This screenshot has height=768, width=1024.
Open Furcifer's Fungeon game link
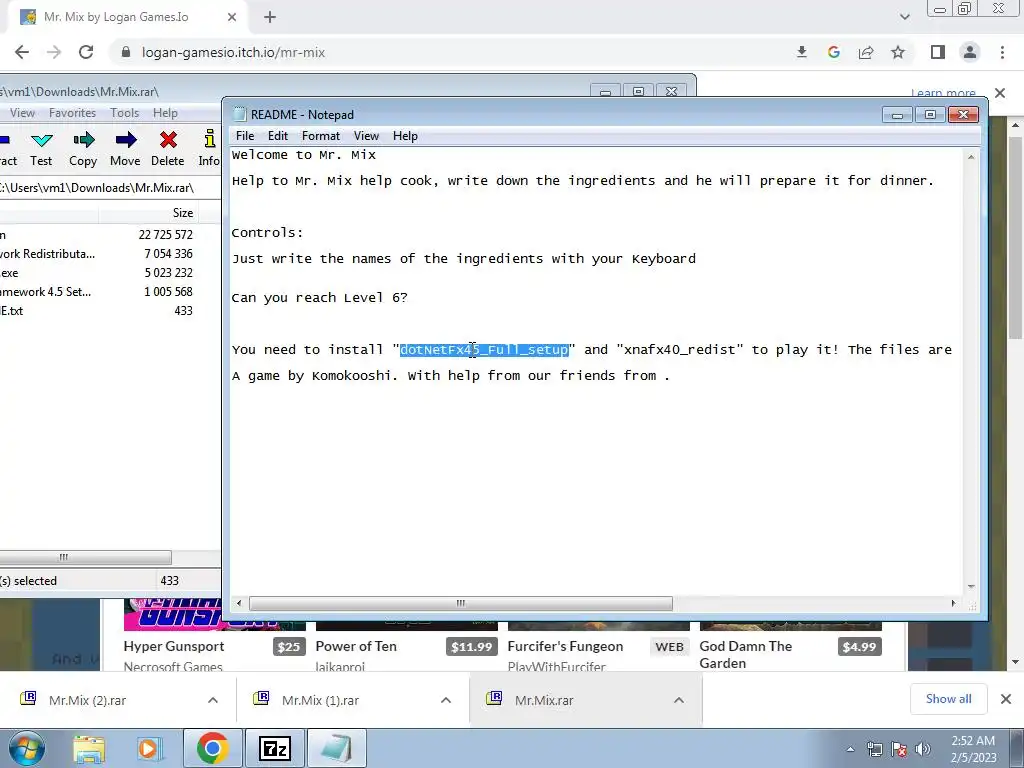566,646
